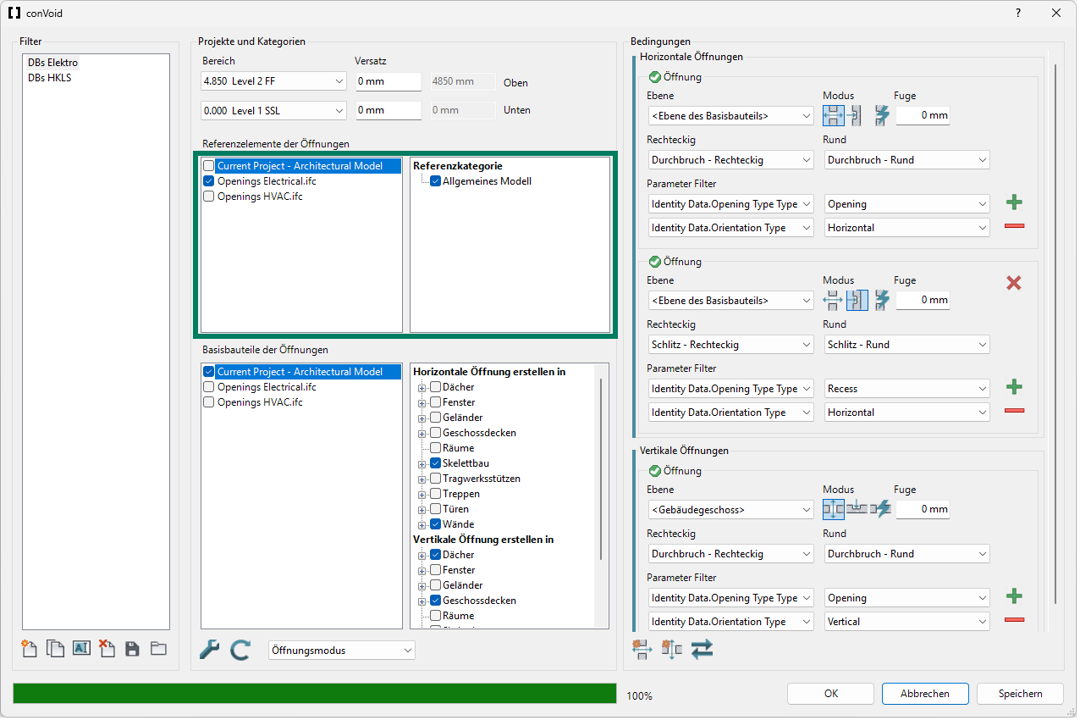Open the filter folder icon

point(158,649)
